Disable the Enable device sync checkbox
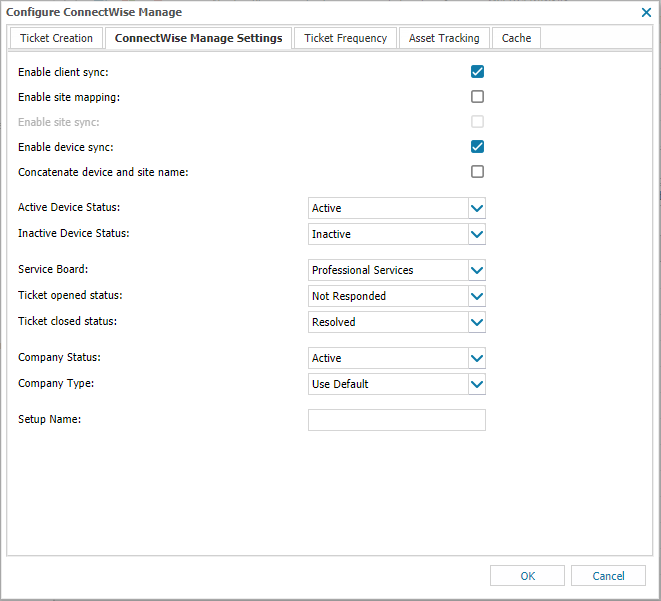This screenshot has height=601, width=661. (x=477, y=147)
